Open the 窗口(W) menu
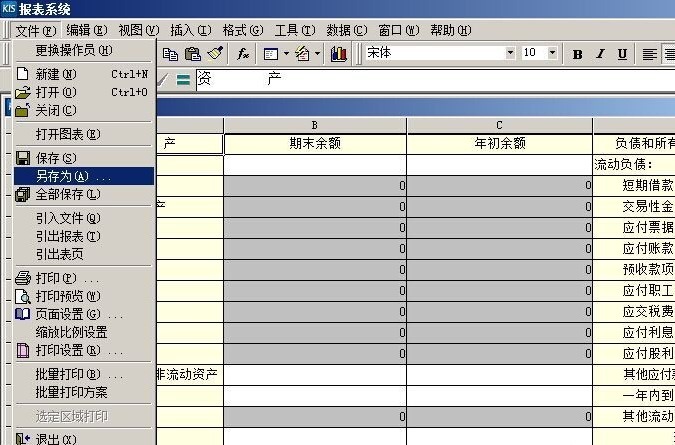675x445 pixels. coord(399,30)
